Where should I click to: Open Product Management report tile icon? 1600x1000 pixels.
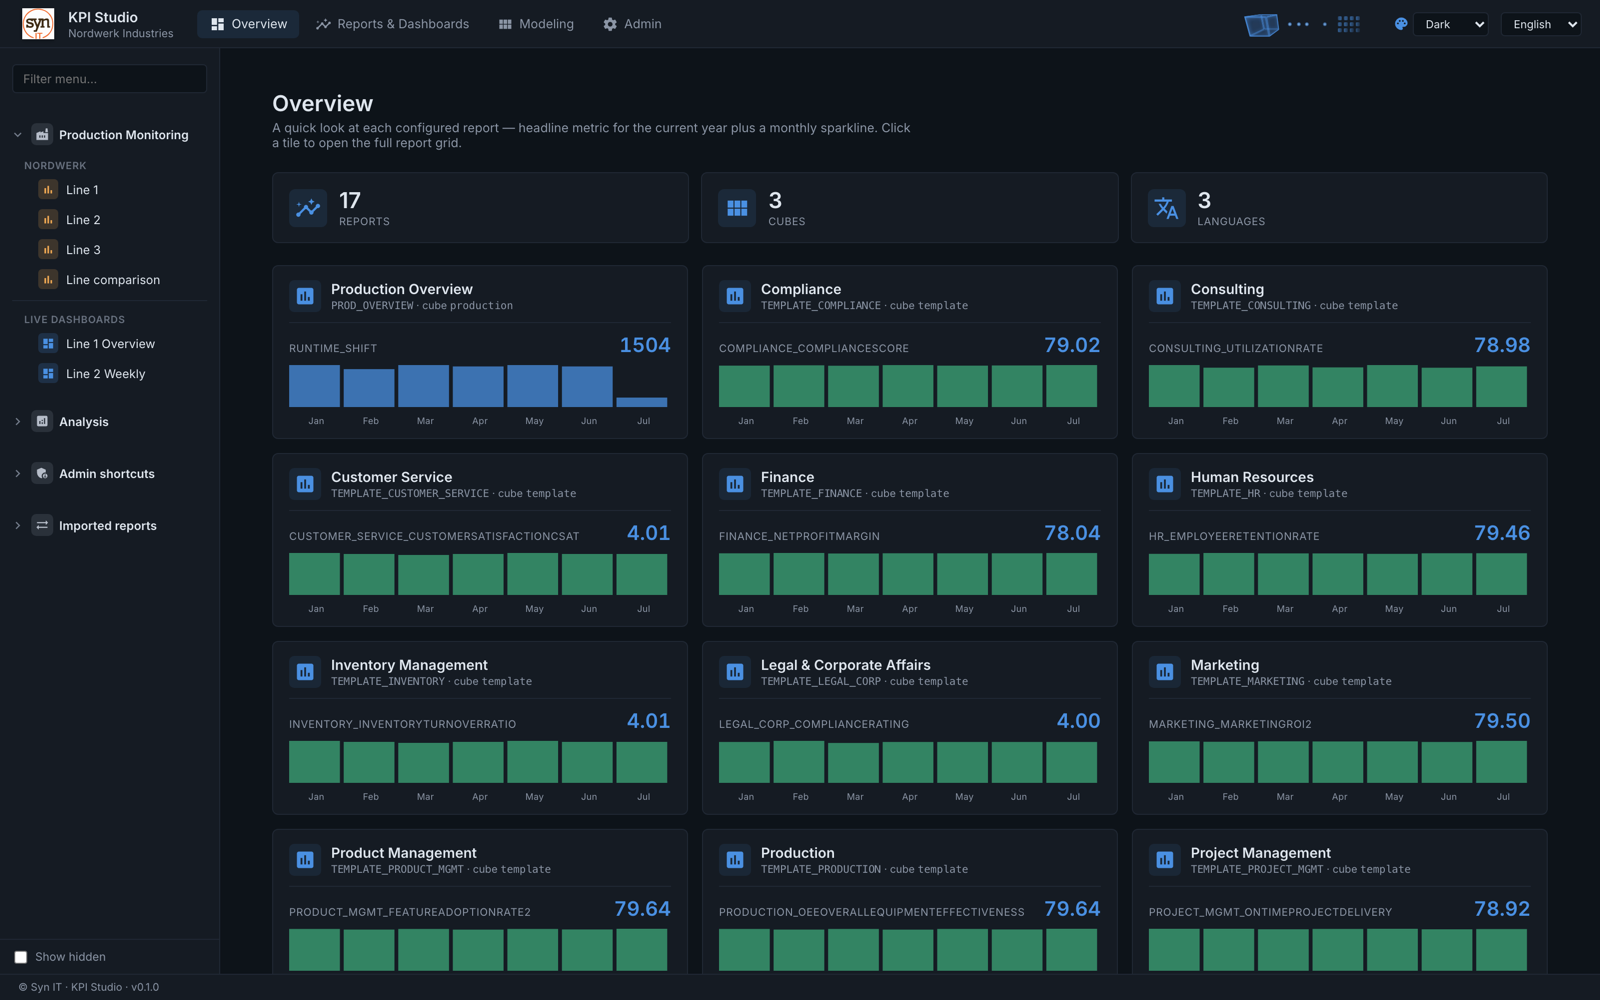click(x=305, y=860)
